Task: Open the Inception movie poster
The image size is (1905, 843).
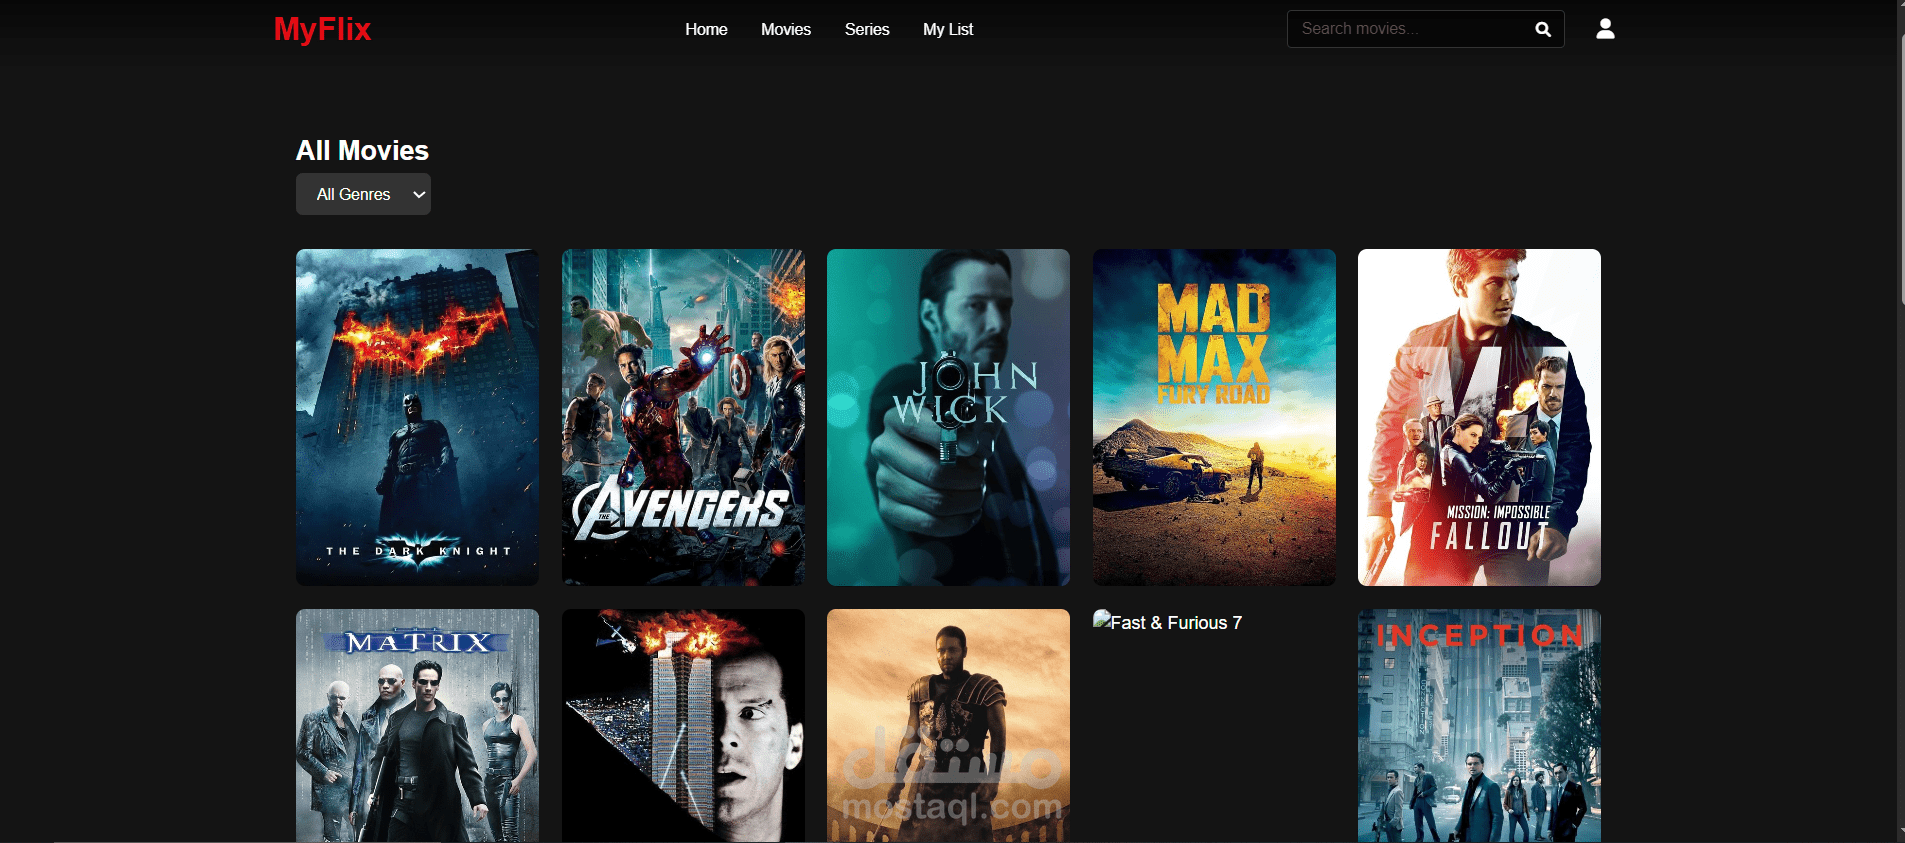Action: coord(1479,726)
